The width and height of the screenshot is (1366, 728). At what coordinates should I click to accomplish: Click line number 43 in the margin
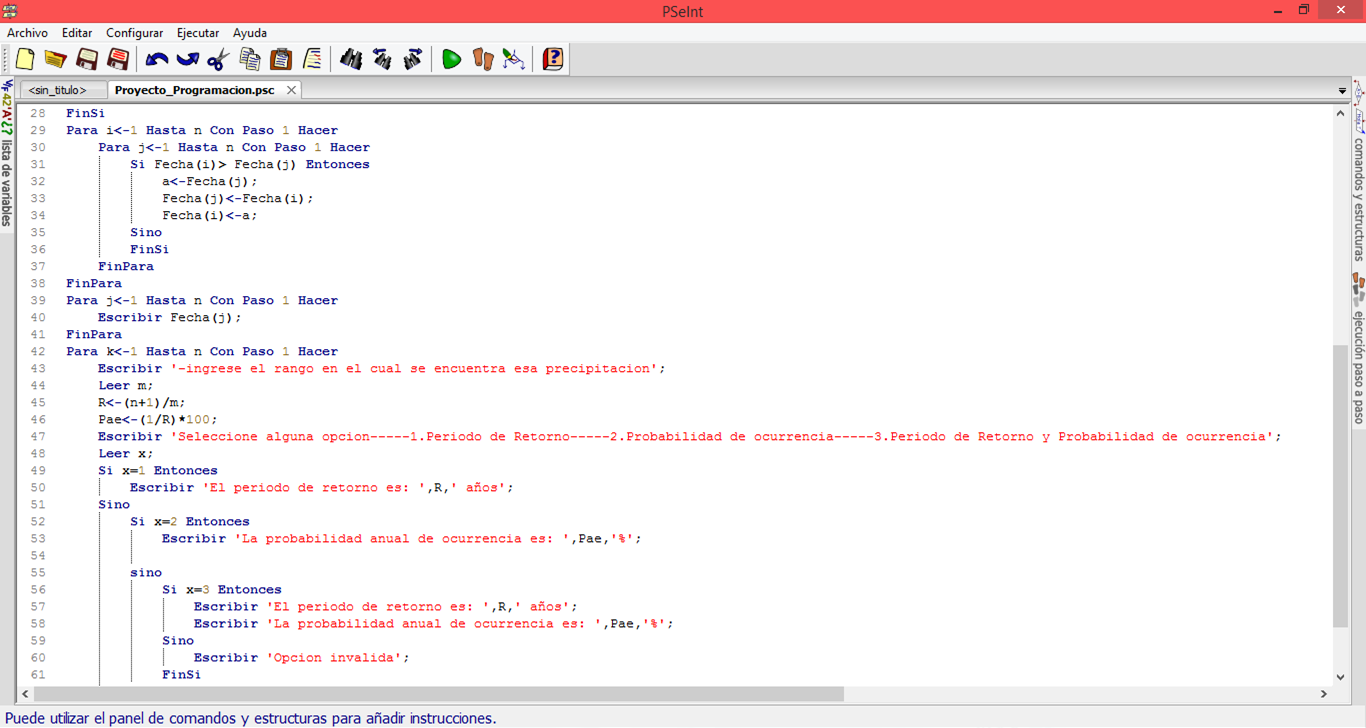[x=37, y=368]
